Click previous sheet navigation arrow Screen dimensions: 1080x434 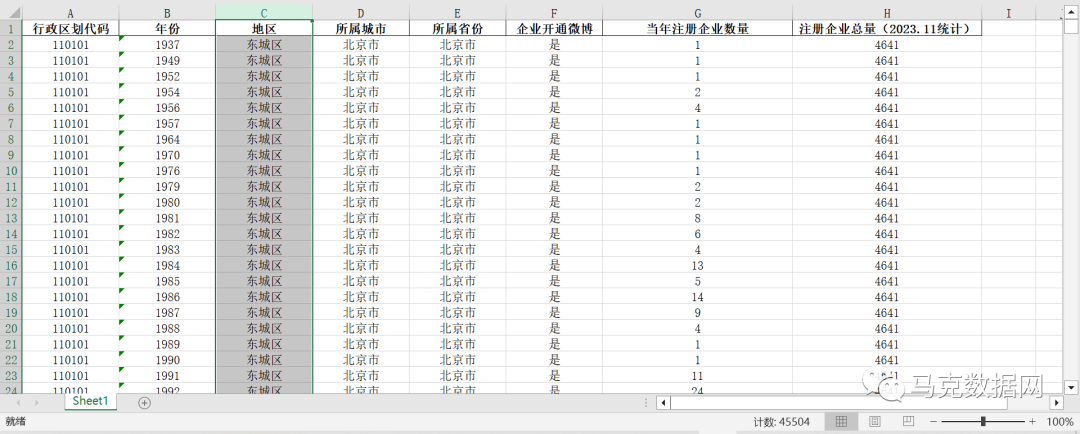(x=18, y=402)
